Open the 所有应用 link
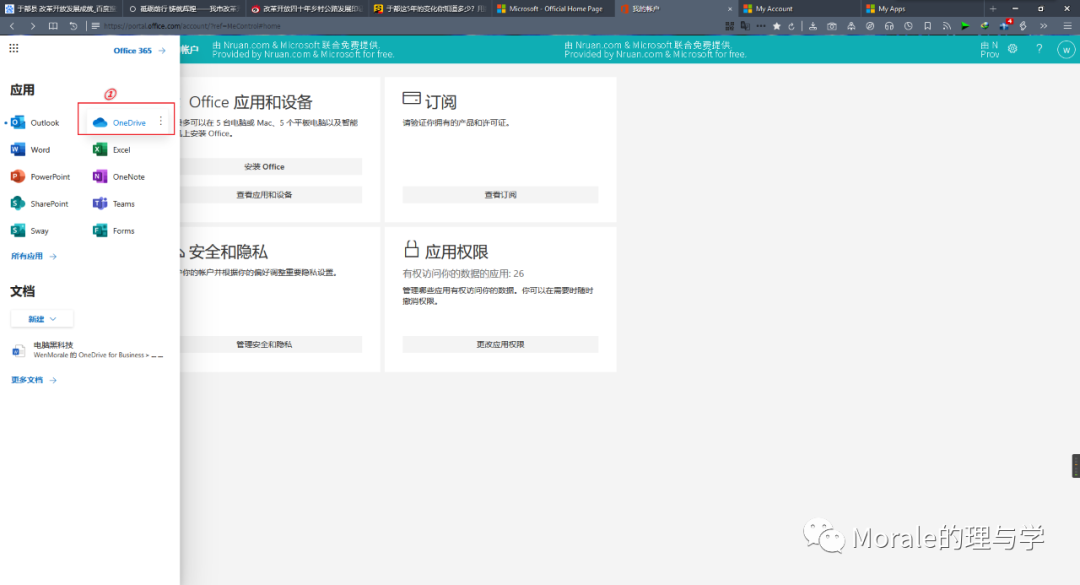The image size is (1080, 585). [x=34, y=256]
